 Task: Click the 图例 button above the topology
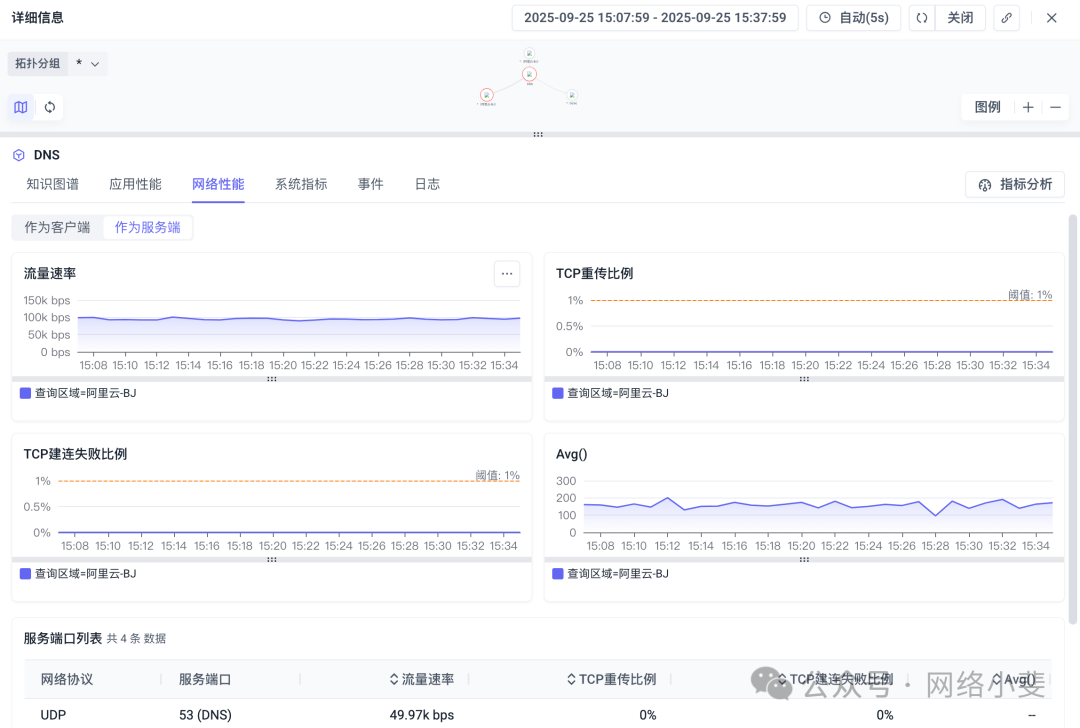coord(987,107)
